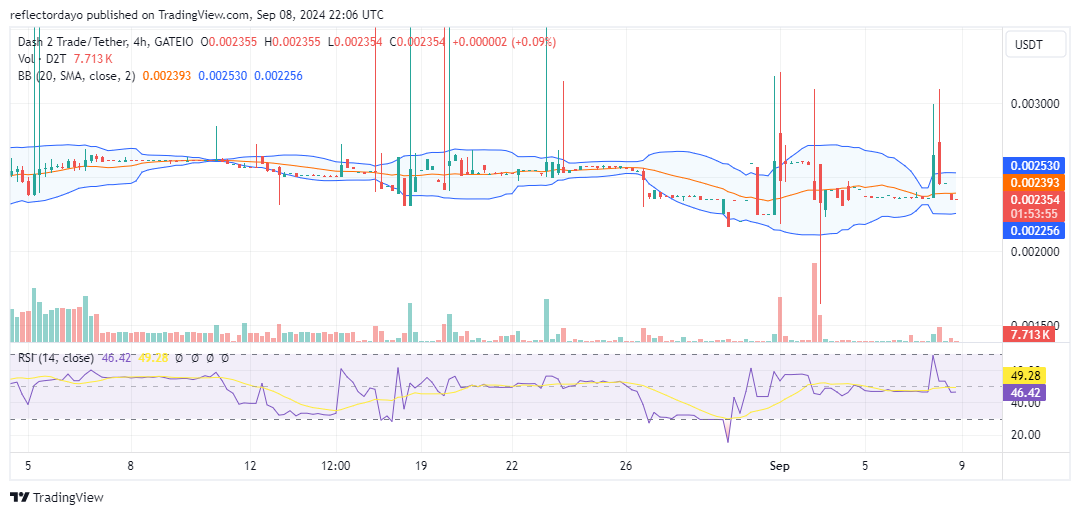Click the open value O0.002355

click(229, 42)
